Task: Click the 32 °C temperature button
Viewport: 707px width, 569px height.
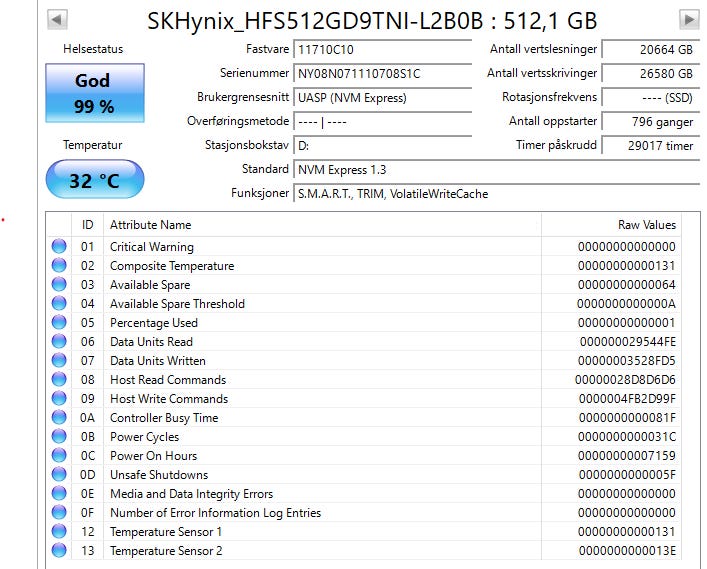Action: [x=95, y=179]
